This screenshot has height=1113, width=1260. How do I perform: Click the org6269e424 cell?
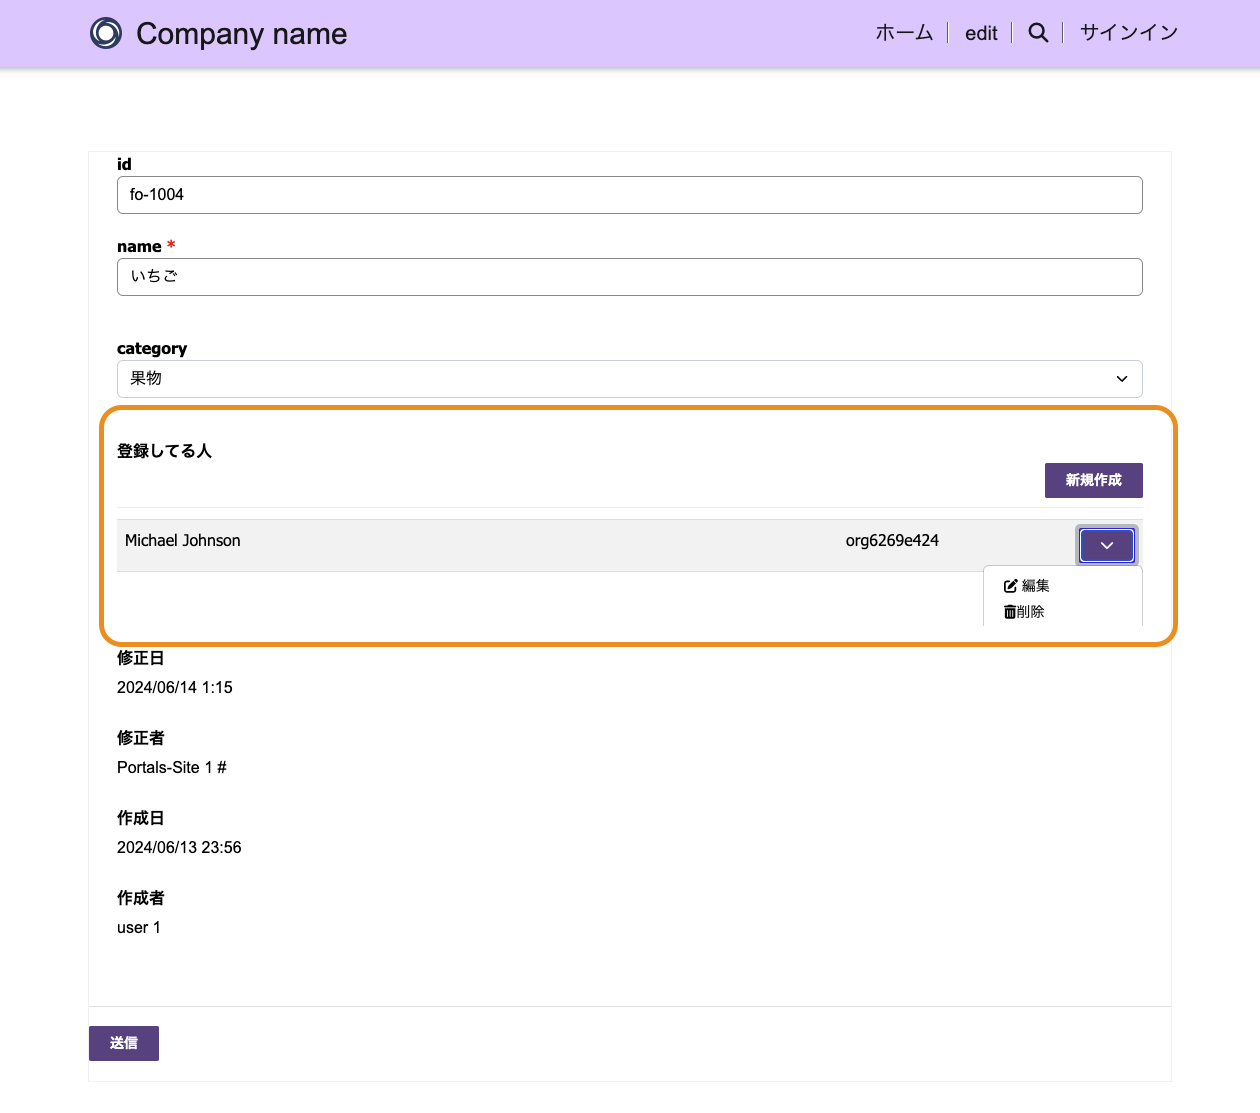click(x=892, y=541)
